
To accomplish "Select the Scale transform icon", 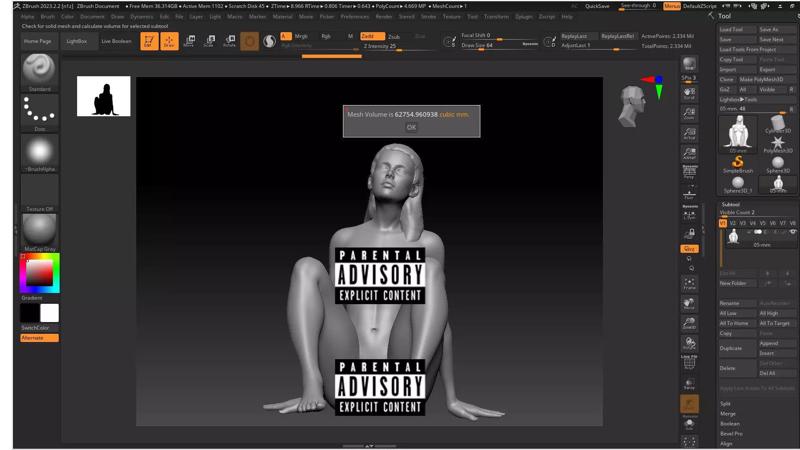I will [209, 41].
